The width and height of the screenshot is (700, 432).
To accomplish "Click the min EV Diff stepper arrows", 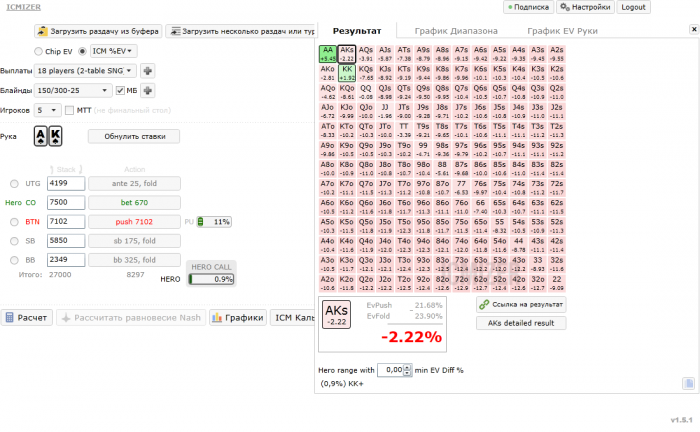I will coord(407,370).
